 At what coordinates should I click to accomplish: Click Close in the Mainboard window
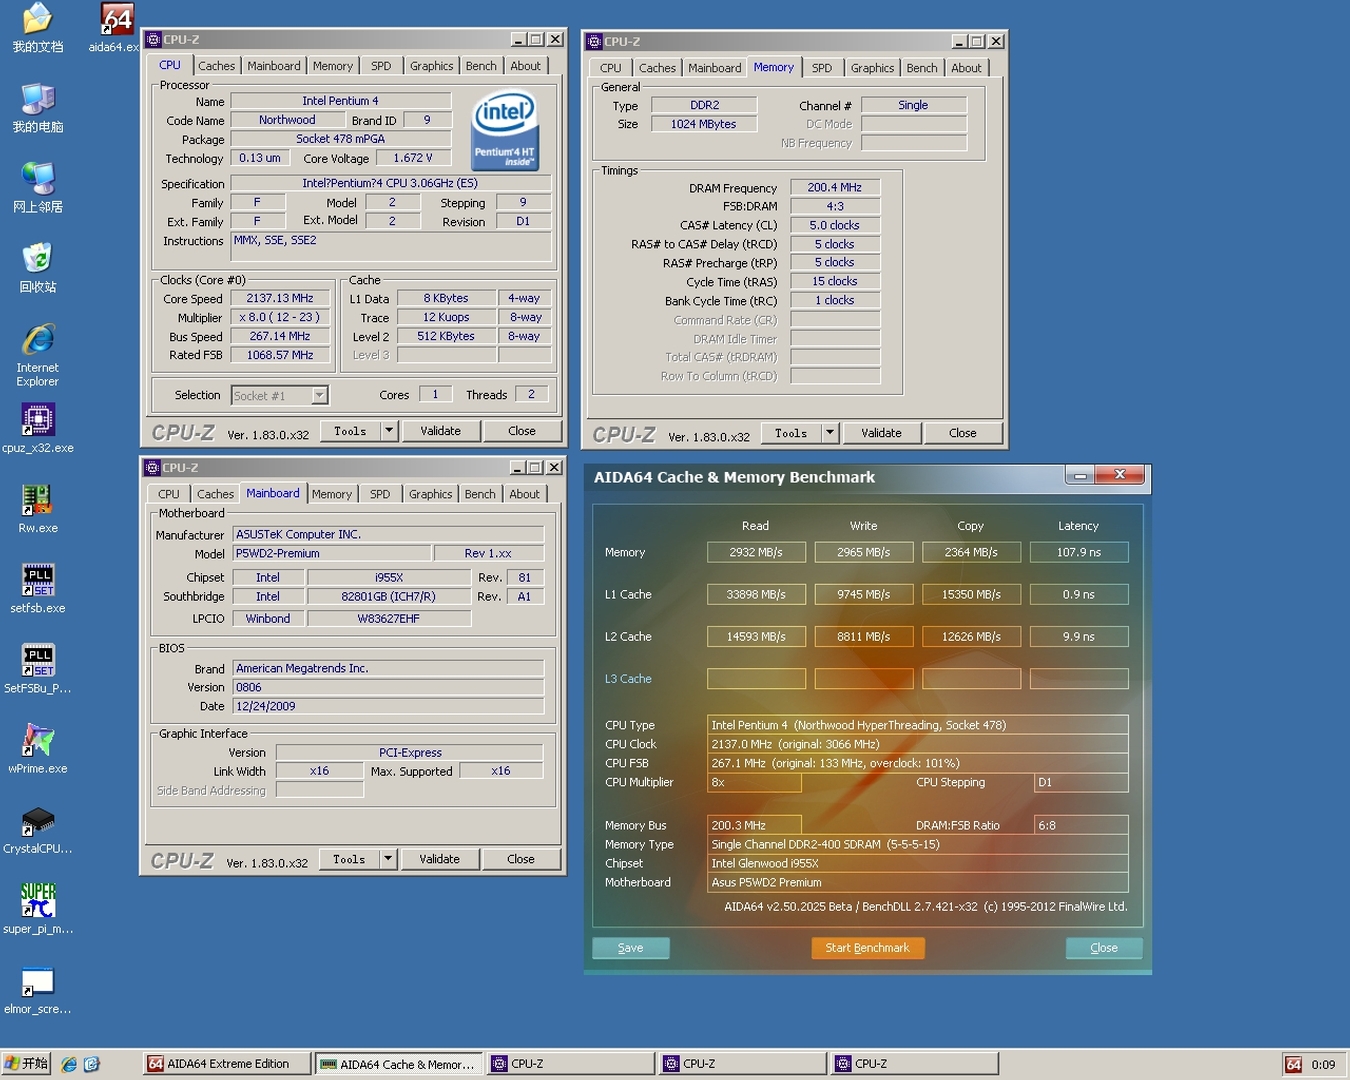[x=521, y=859]
